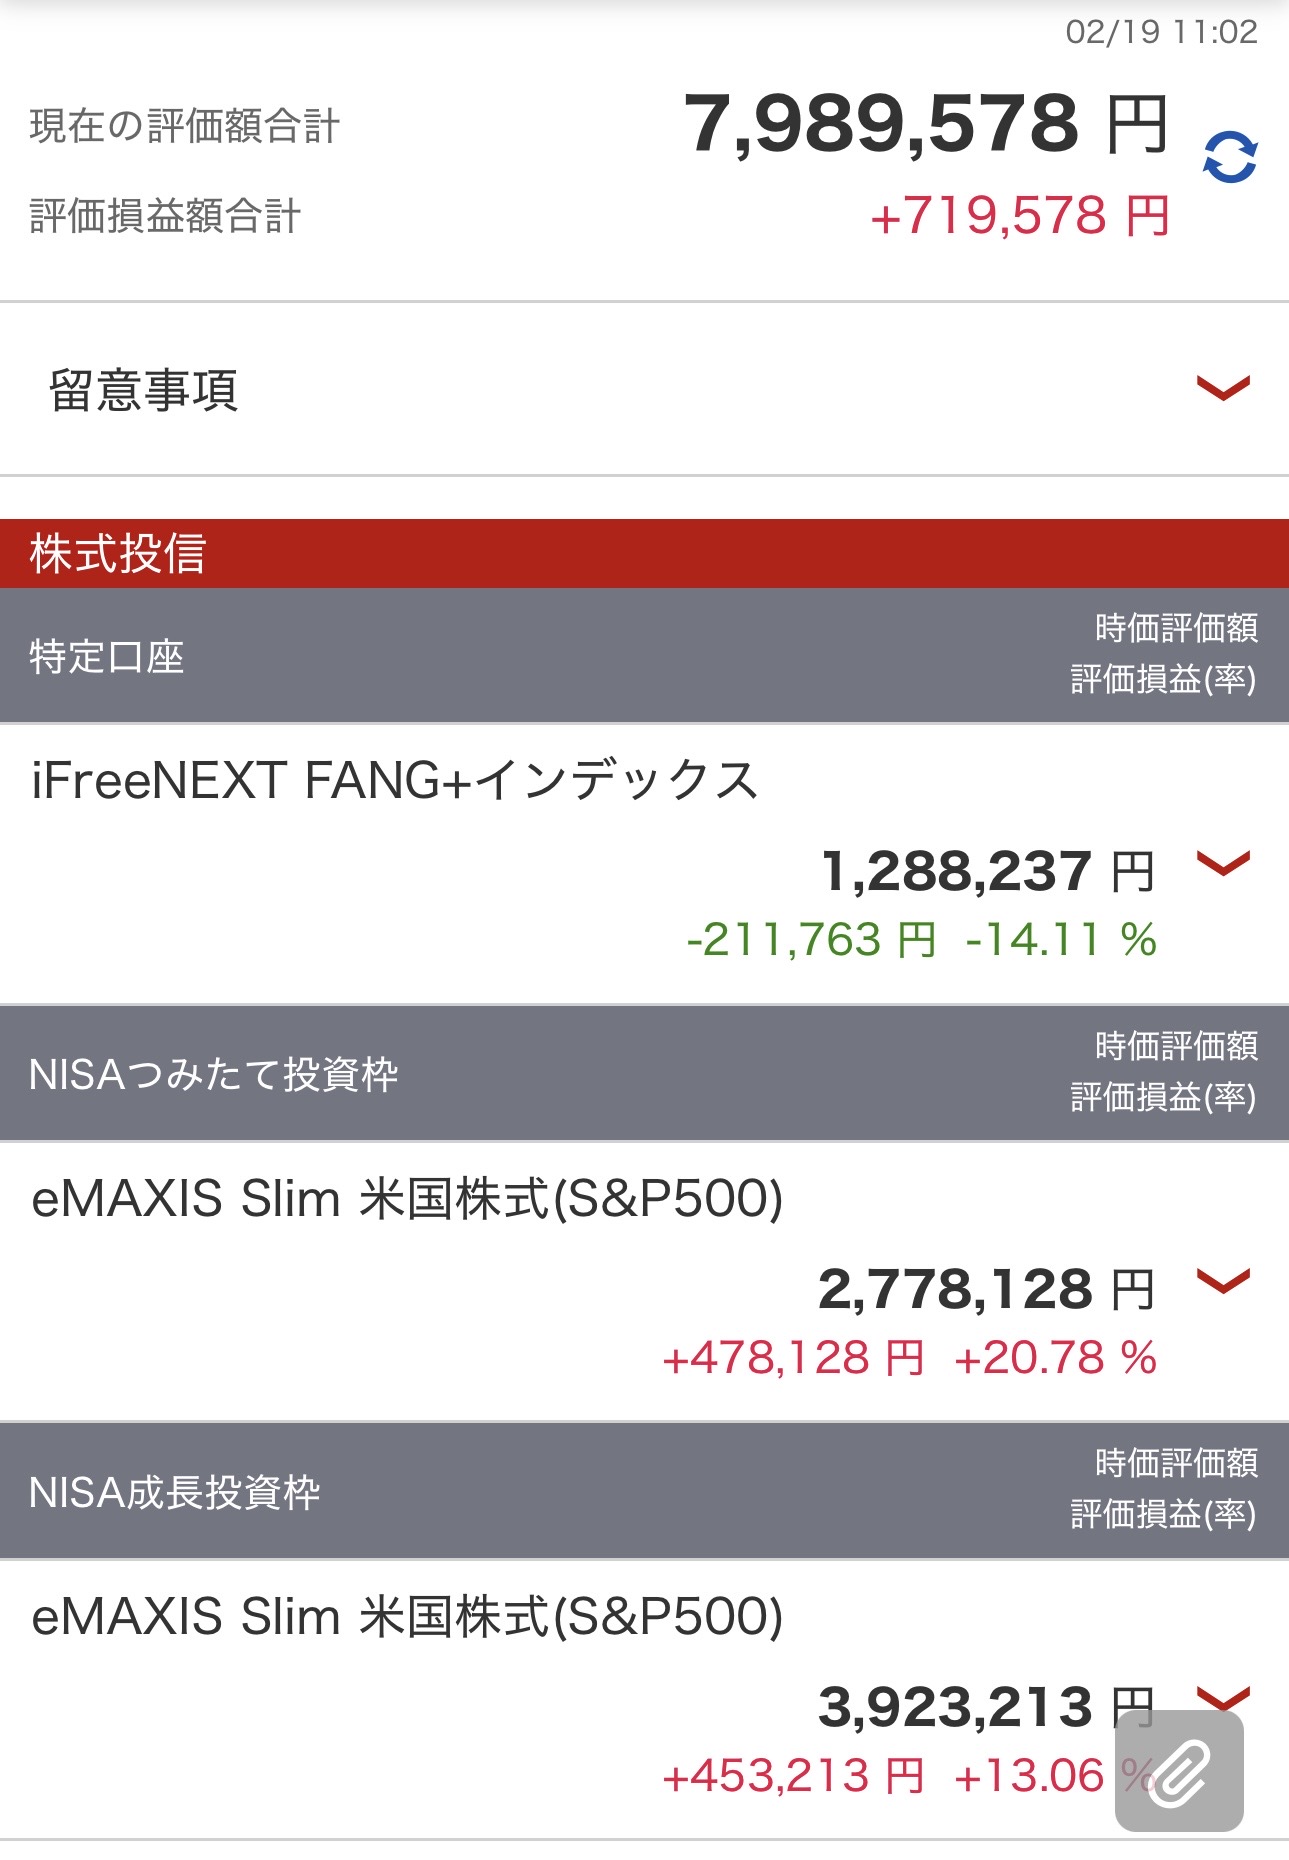The height and width of the screenshot is (1860, 1289).
Task: Tap the 2,778,128 円 valuation amount
Action: point(986,1289)
